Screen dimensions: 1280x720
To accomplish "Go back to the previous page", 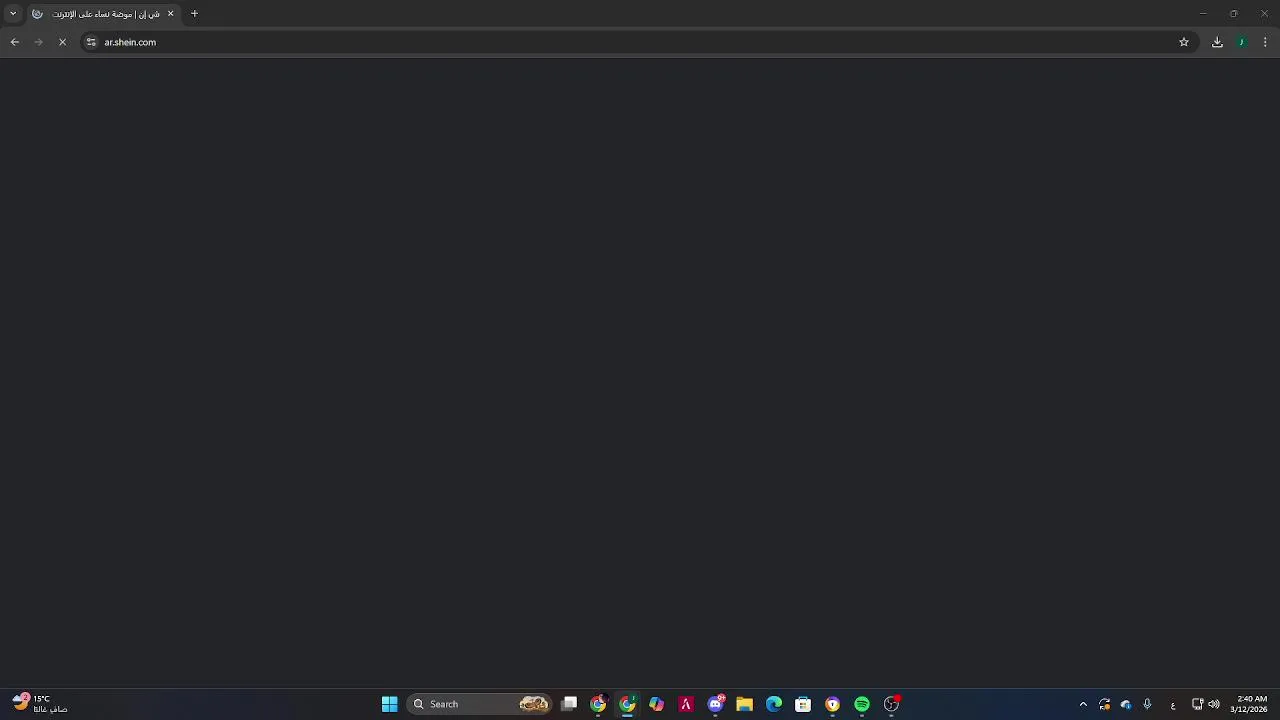I will tap(14, 42).
